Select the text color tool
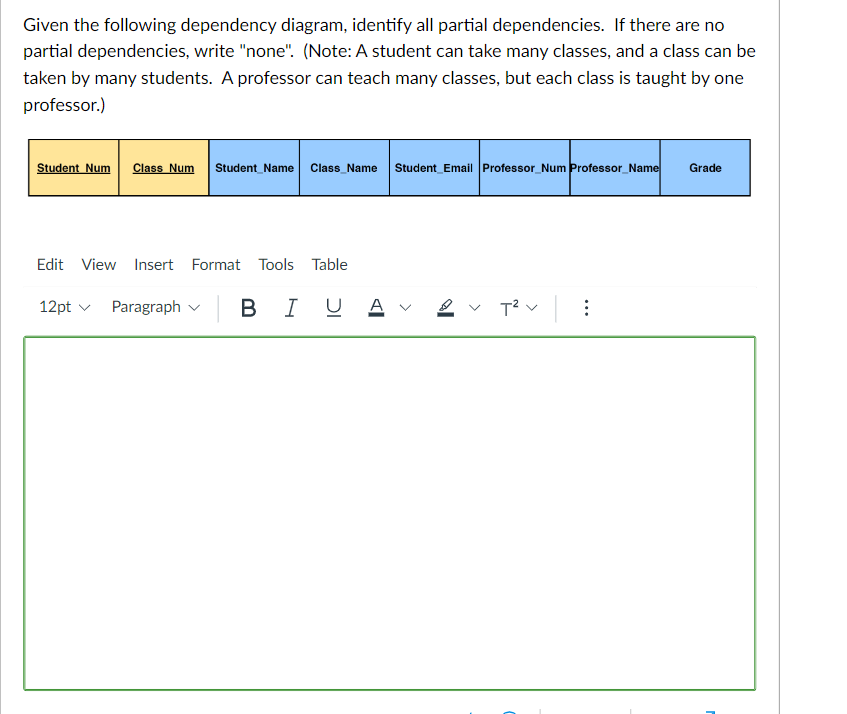Viewport: 847px width, 714px height. [376, 308]
